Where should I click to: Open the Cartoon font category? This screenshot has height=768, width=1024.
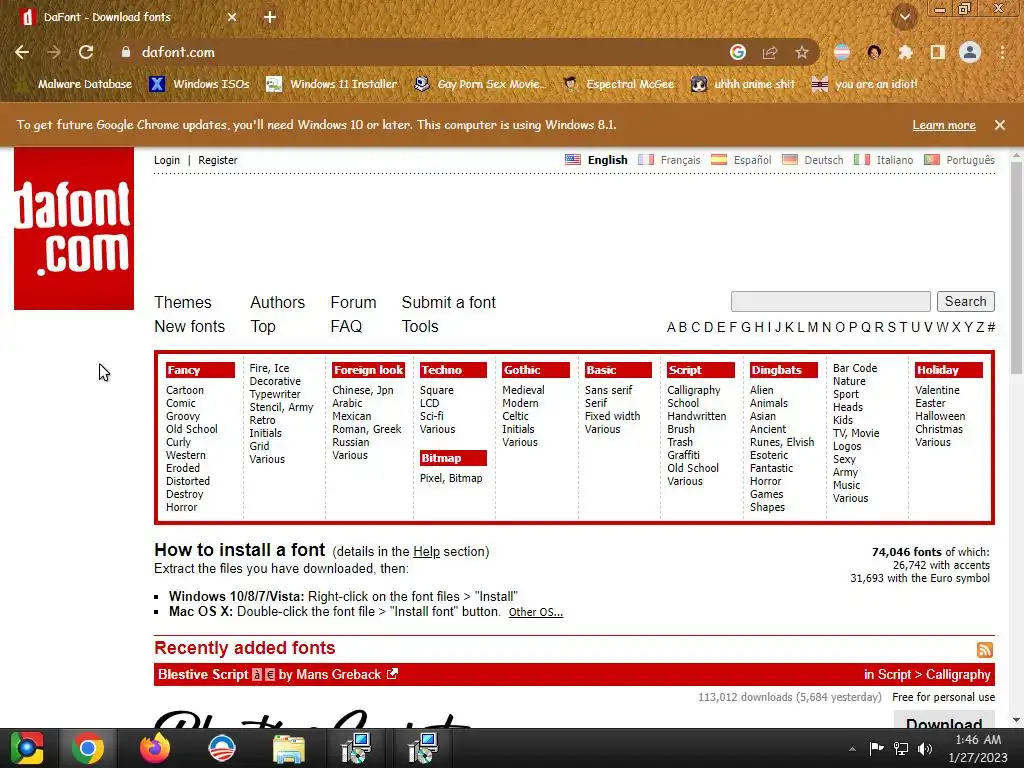tap(185, 390)
